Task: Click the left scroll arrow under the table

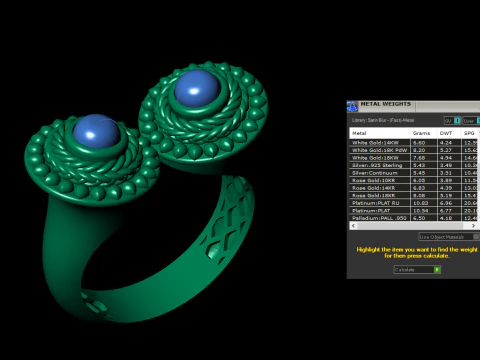Action: [353, 226]
